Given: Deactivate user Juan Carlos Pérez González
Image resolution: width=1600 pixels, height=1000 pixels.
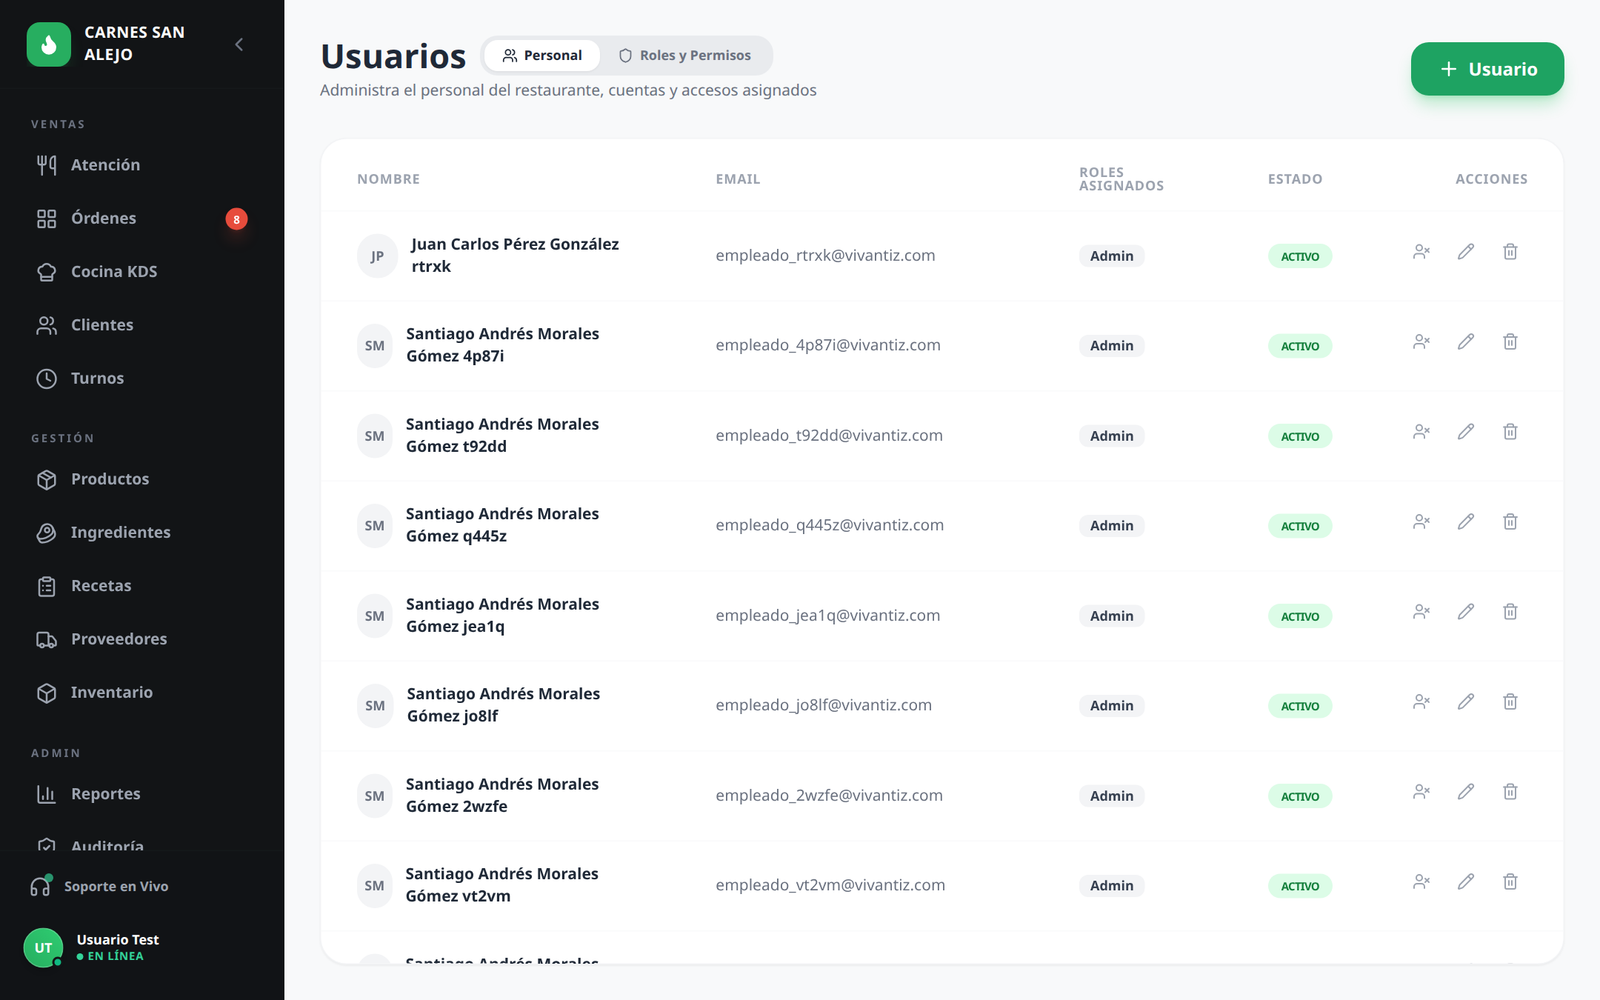Looking at the screenshot, I should pyautogui.click(x=1421, y=252).
